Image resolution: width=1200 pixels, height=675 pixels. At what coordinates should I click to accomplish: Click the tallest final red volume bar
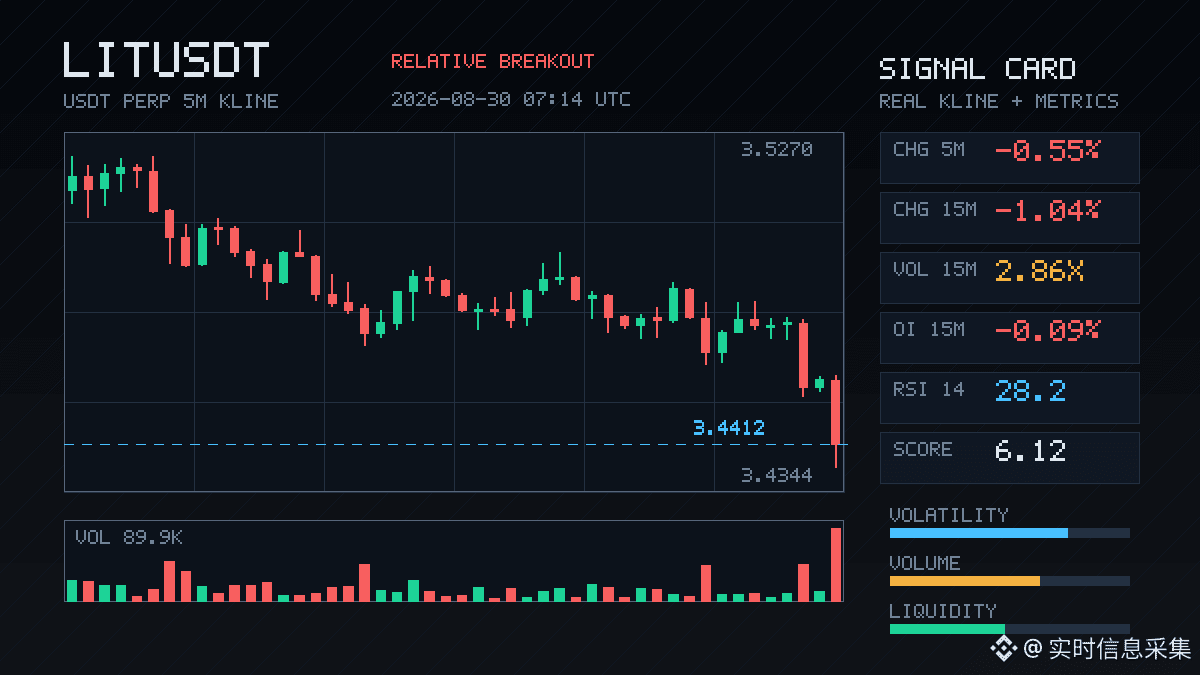tap(836, 564)
